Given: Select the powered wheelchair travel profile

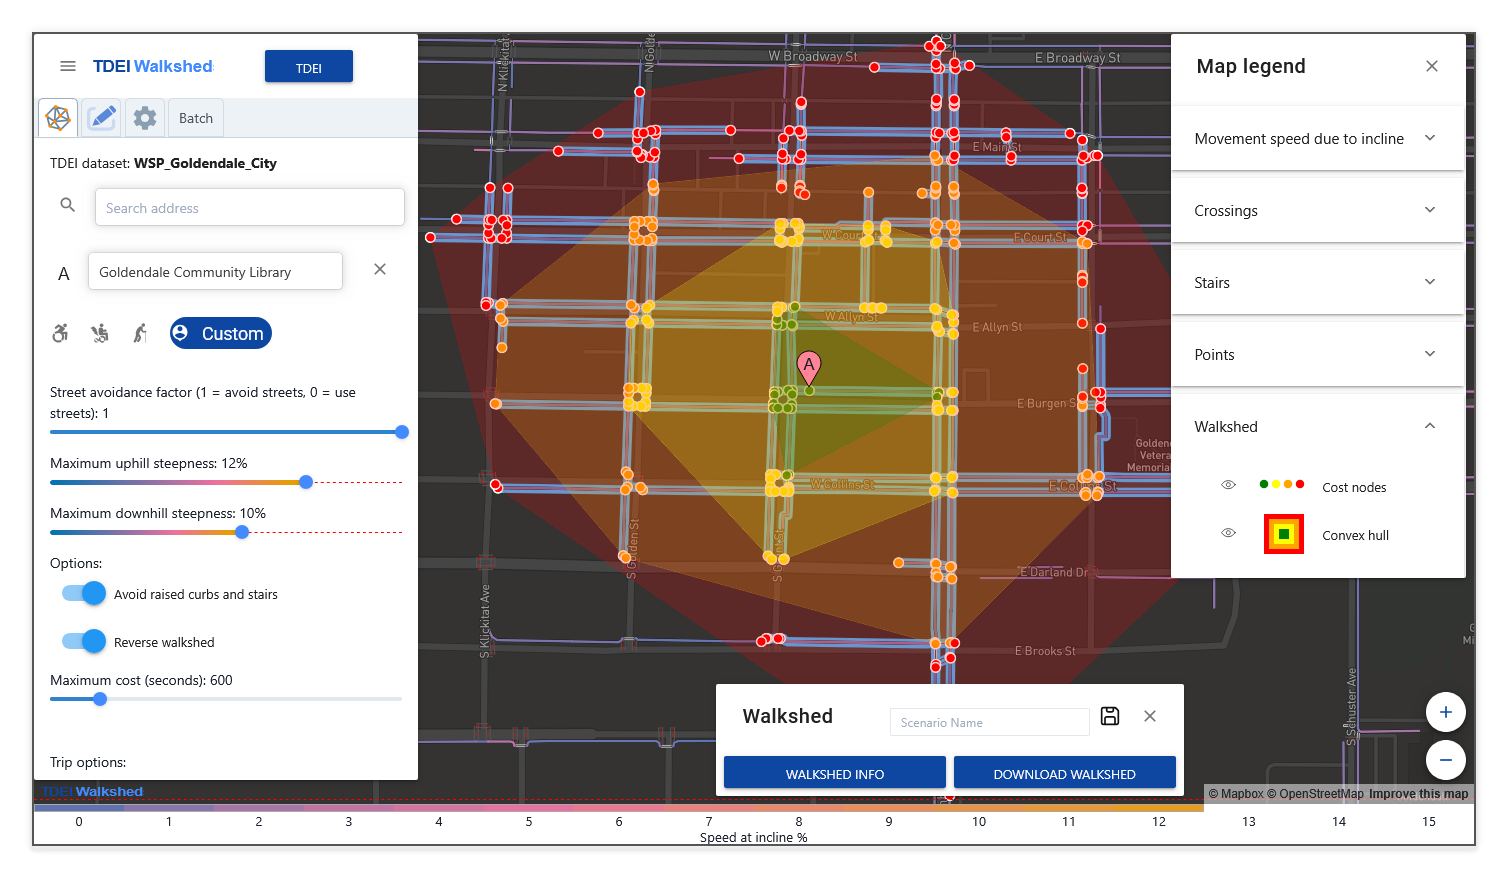Looking at the screenshot, I should [99, 332].
